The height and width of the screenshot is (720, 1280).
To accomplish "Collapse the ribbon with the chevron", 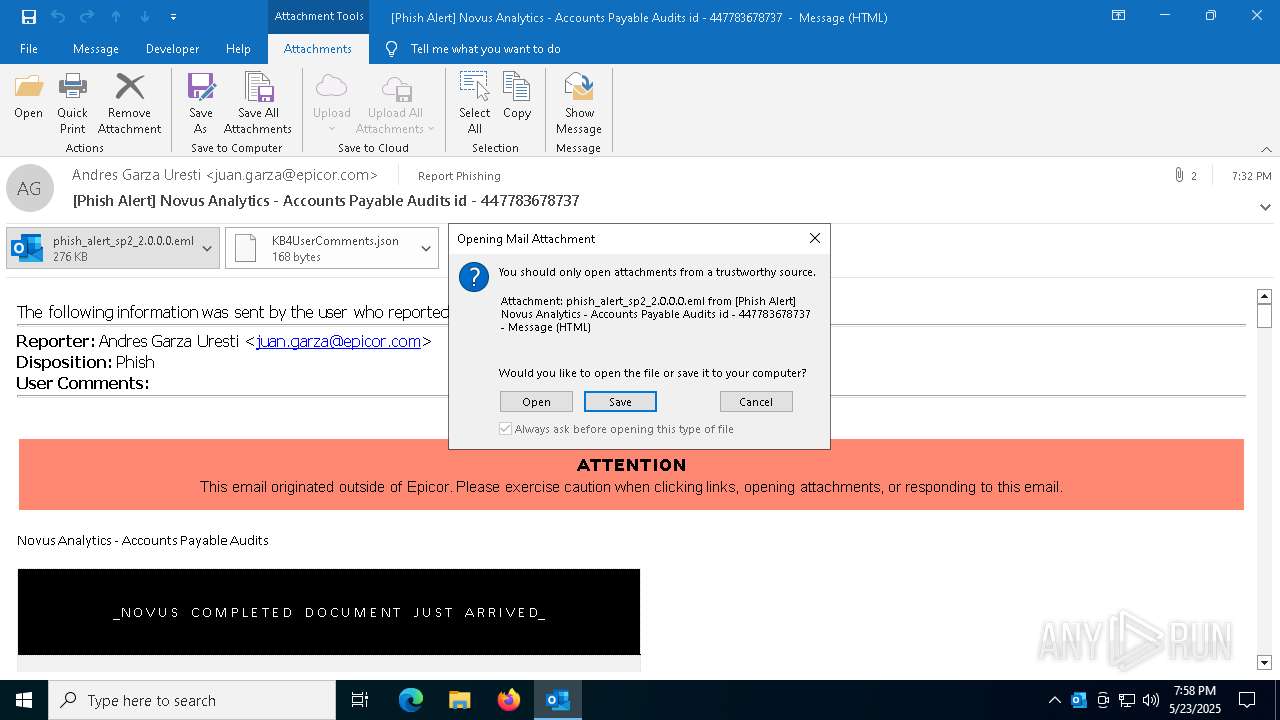I will (x=1266, y=149).
